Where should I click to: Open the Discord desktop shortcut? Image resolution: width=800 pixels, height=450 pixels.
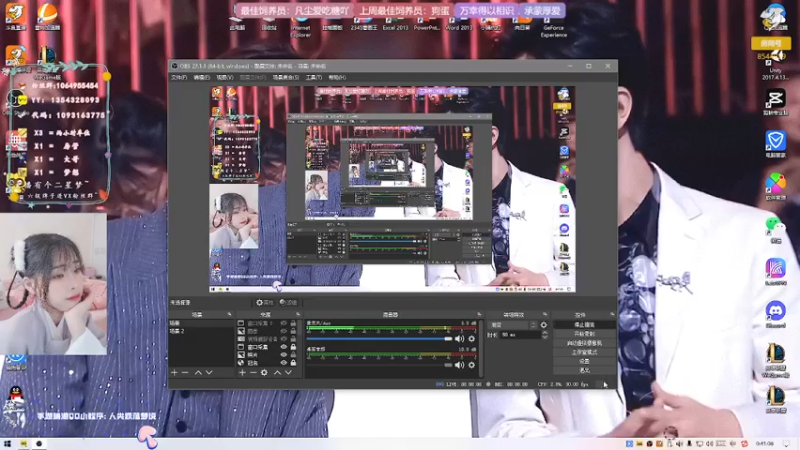tap(775, 314)
